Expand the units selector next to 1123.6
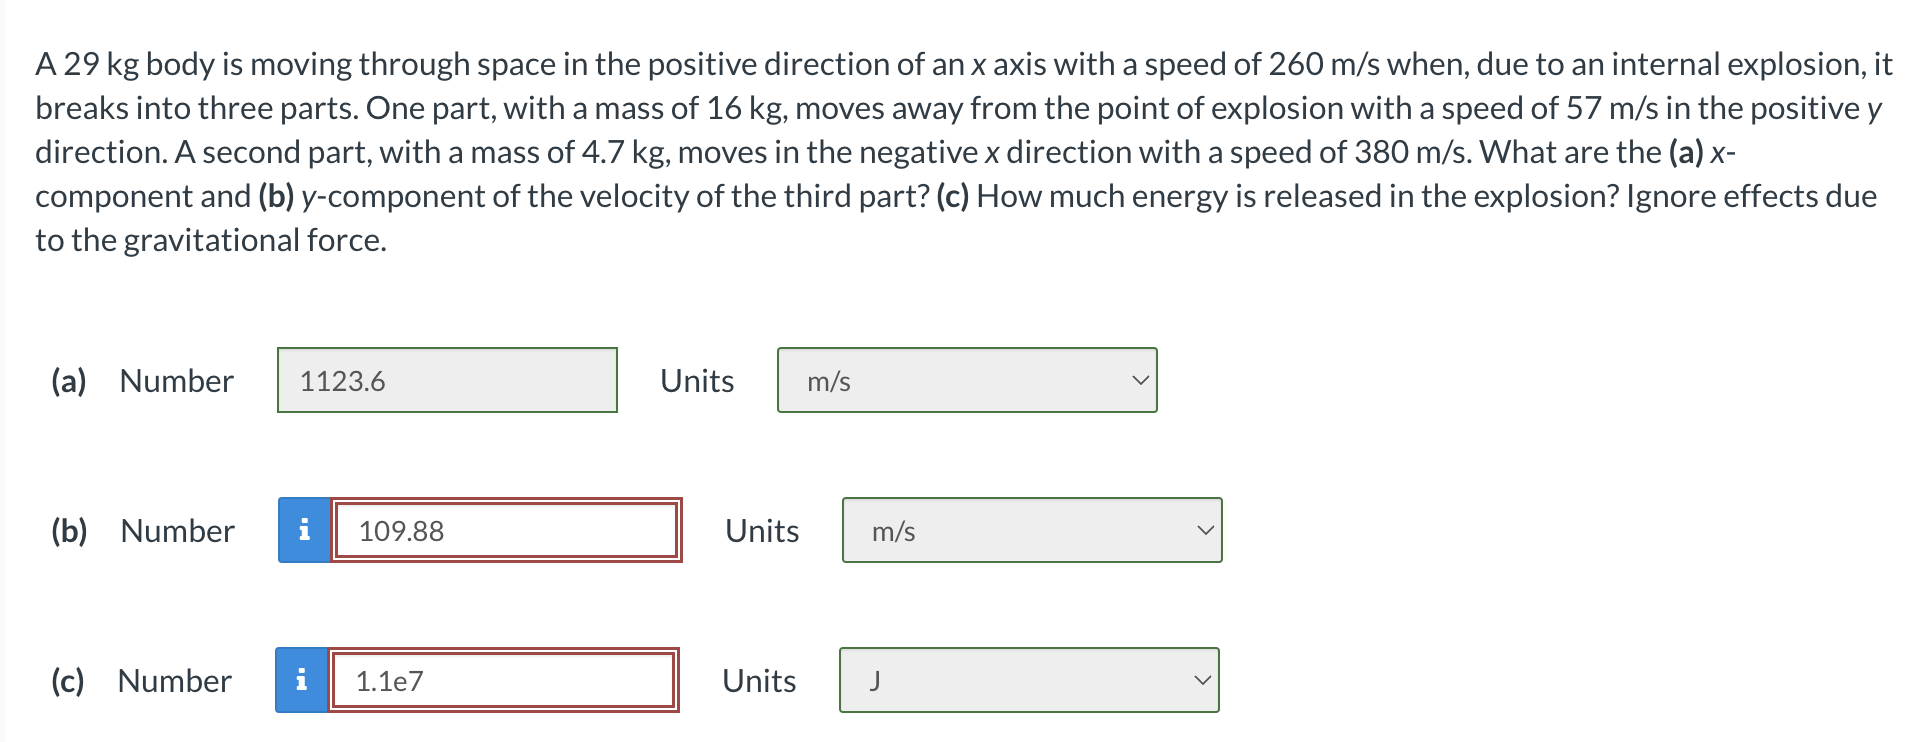This screenshot has width=1913, height=742. [x=965, y=380]
